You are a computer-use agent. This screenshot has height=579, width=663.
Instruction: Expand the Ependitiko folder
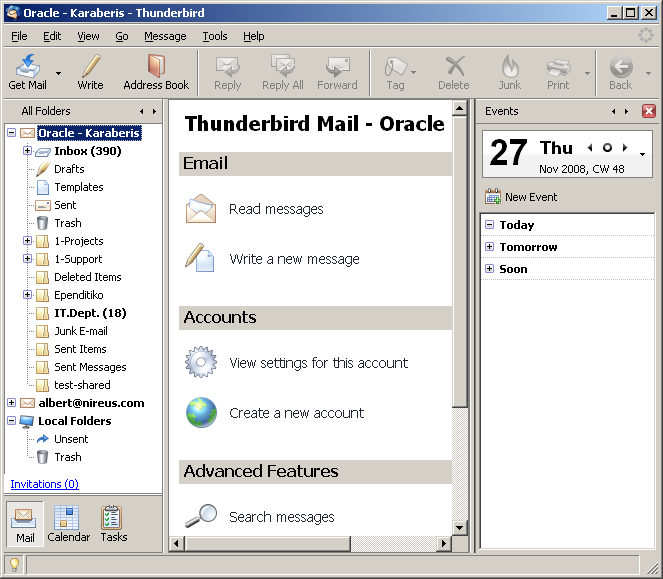pos(27,294)
